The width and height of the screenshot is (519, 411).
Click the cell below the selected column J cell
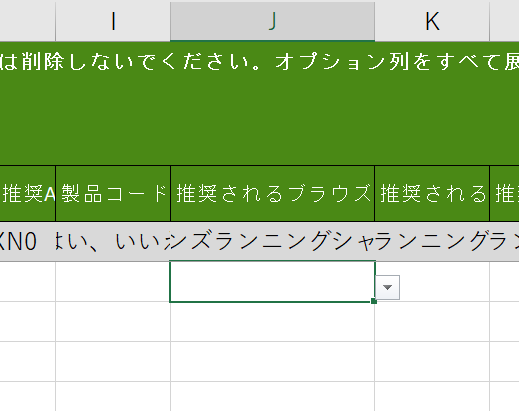[x=272, y=322]
